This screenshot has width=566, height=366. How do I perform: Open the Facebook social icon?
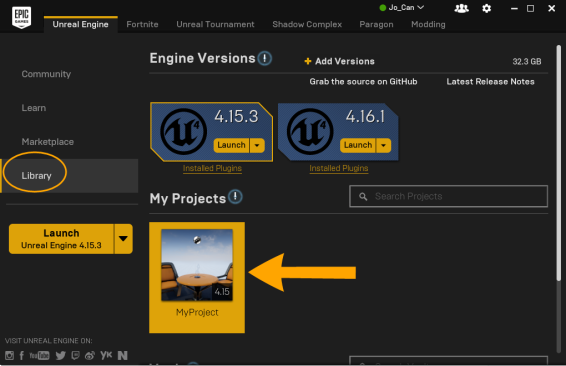click(22, 356)
